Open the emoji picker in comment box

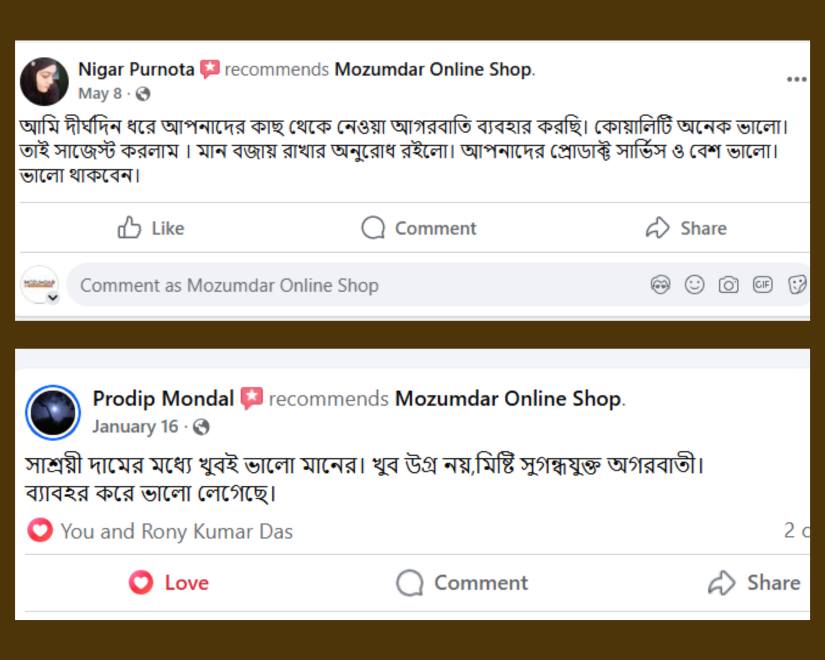[694, 285]
